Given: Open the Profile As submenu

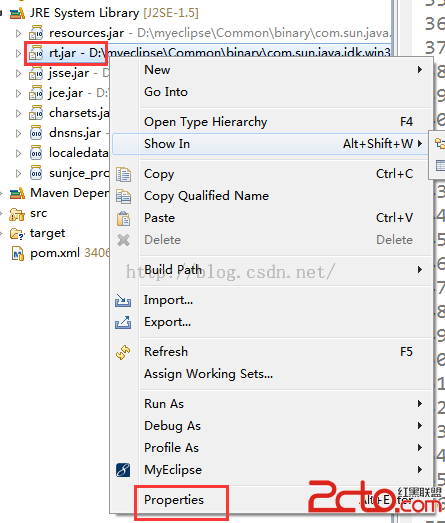Looking at the screenshot, I should 271,448.
